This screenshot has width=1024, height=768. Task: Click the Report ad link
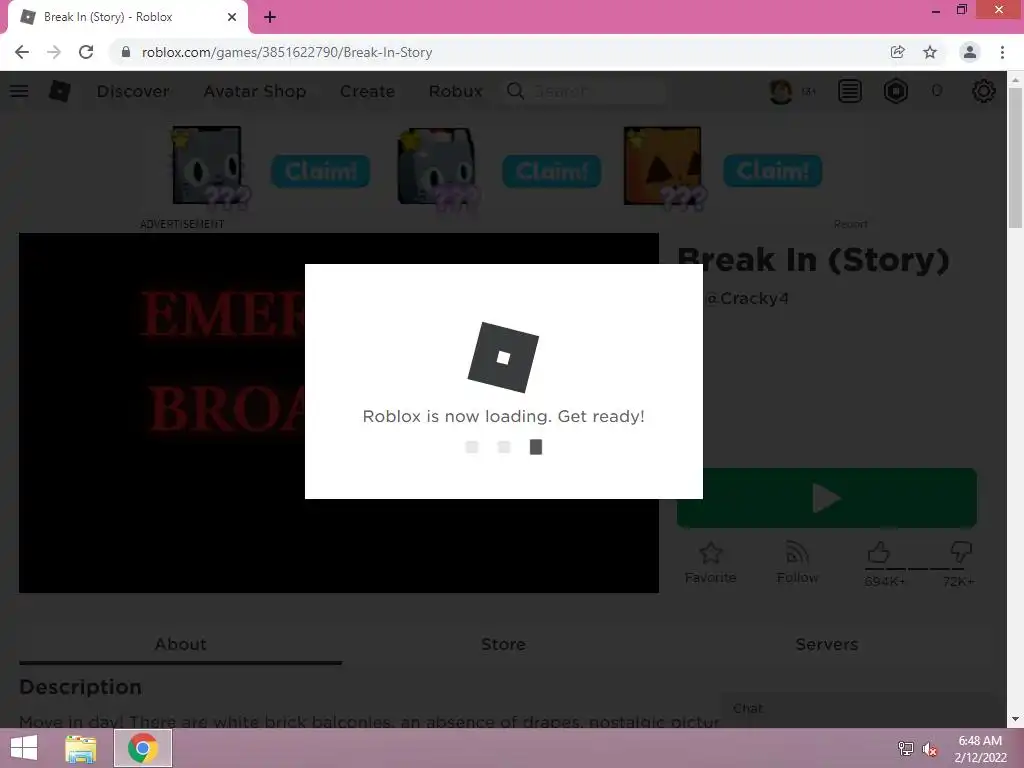850,224
